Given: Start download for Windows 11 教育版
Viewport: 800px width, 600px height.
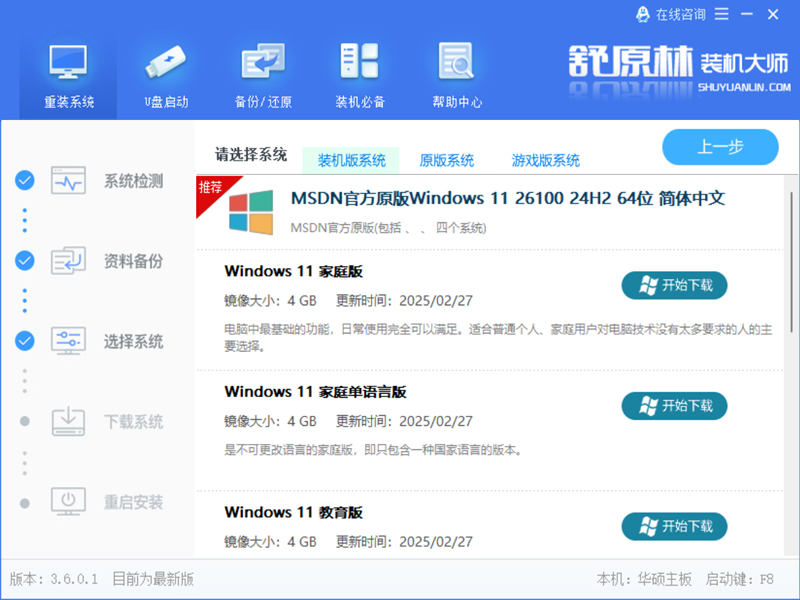Looking at the screenshot, I should point(674,527).
